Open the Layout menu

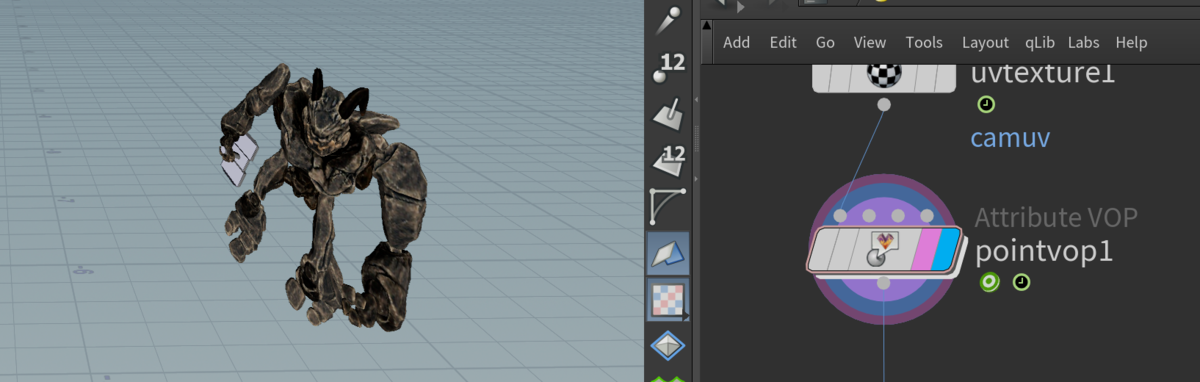[x=985, y=42]
